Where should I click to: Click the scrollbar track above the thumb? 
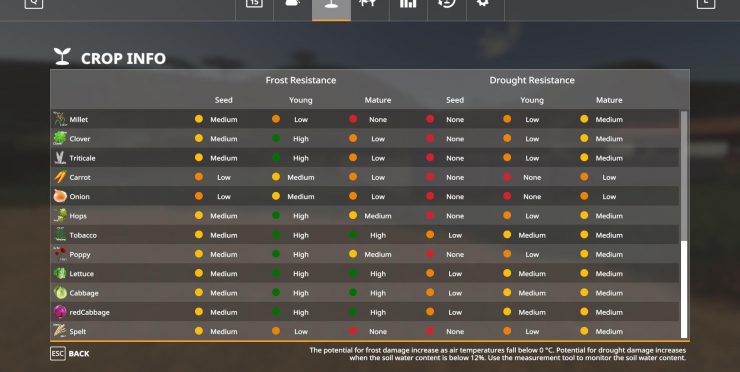684,176
